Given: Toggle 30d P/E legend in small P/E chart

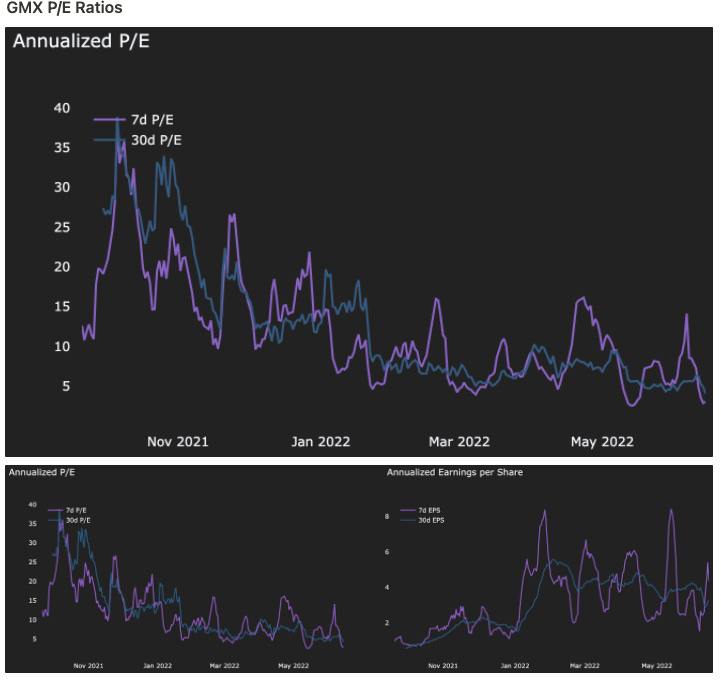Looking at the screenshot, I should pos(69,520).
